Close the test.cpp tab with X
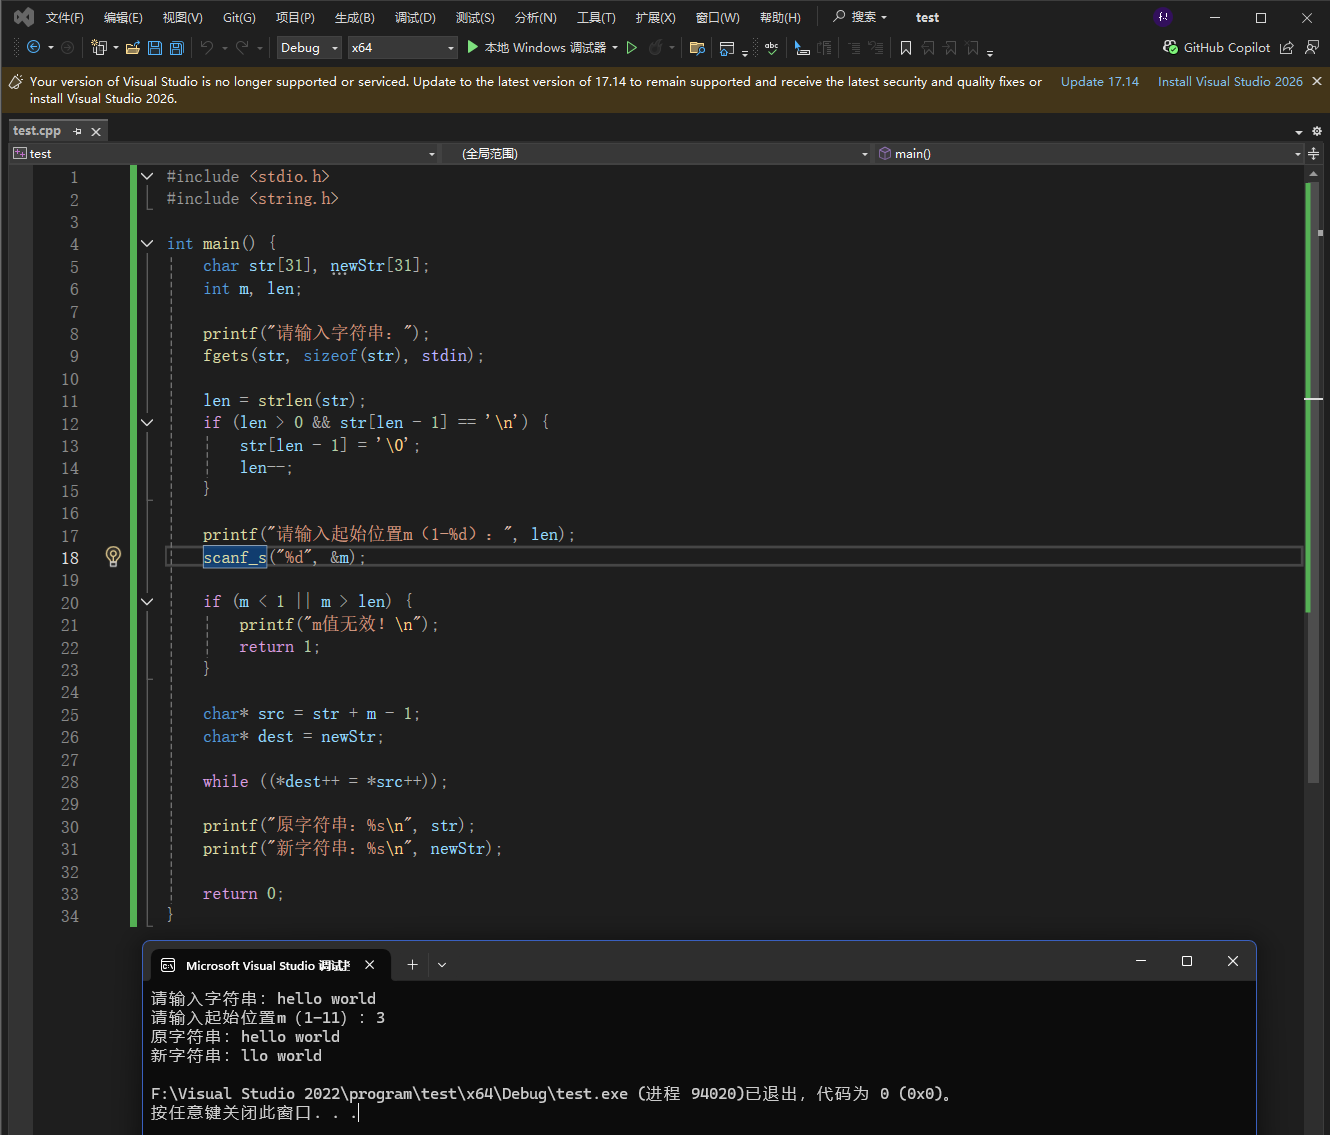This screenshot has width=1330, height=1135. coord(96,131)
